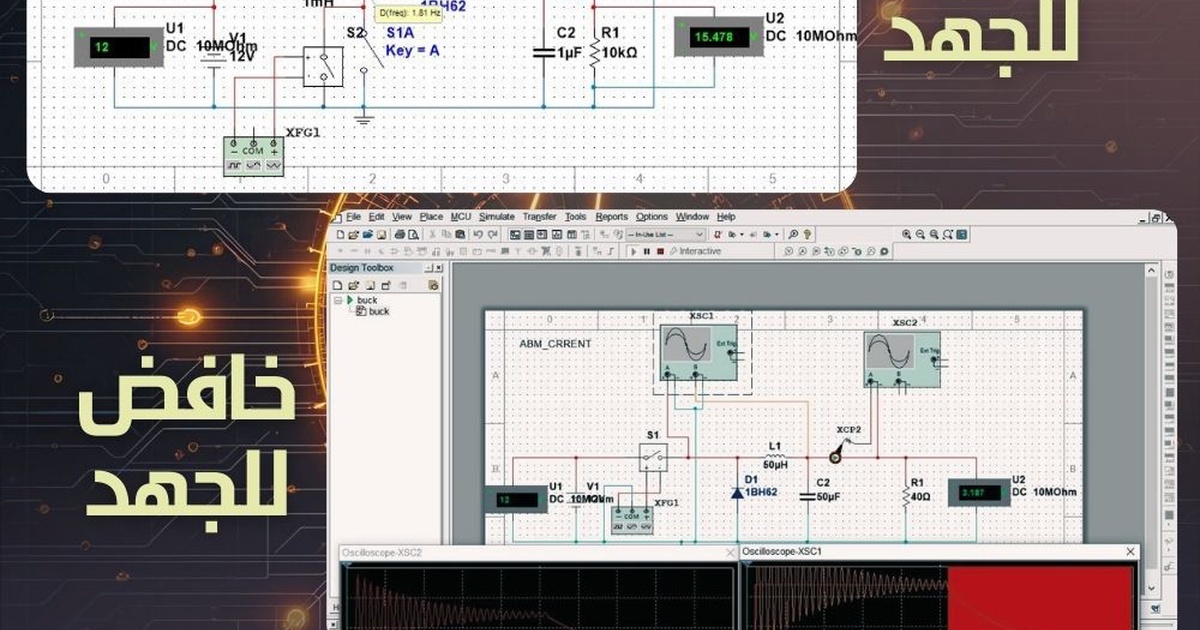Open the Place menu
The image size is (1200, 630).
(x=431, y=217)
